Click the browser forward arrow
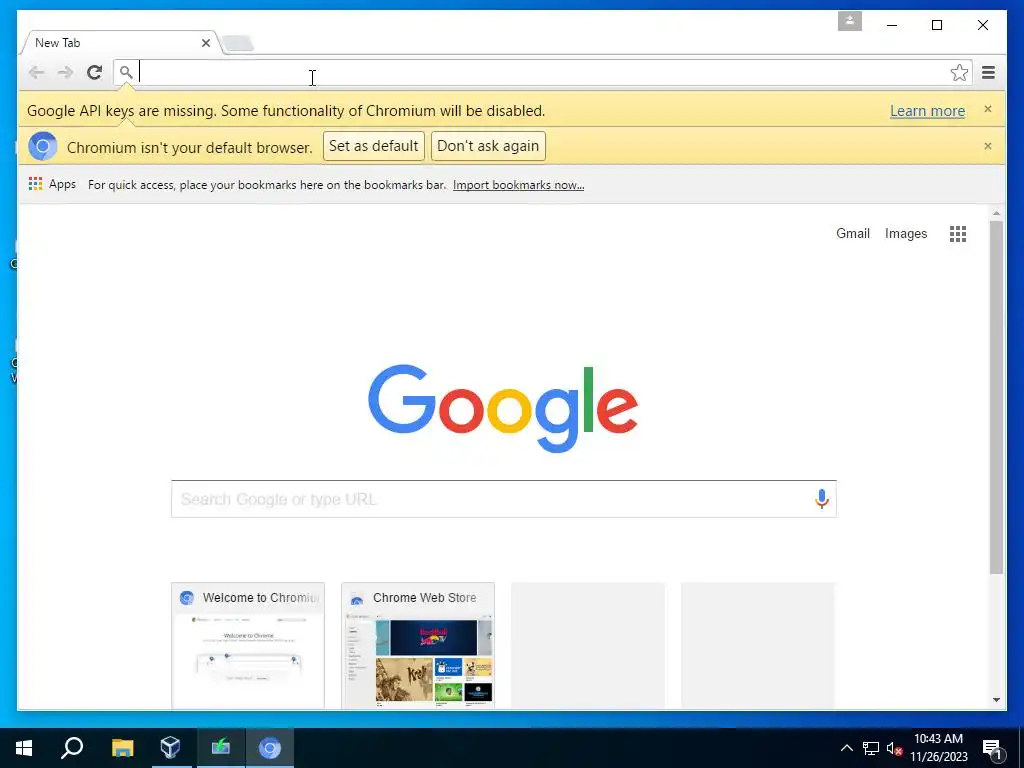Viewport: 1024px width, 768px height. coord(65,72)
